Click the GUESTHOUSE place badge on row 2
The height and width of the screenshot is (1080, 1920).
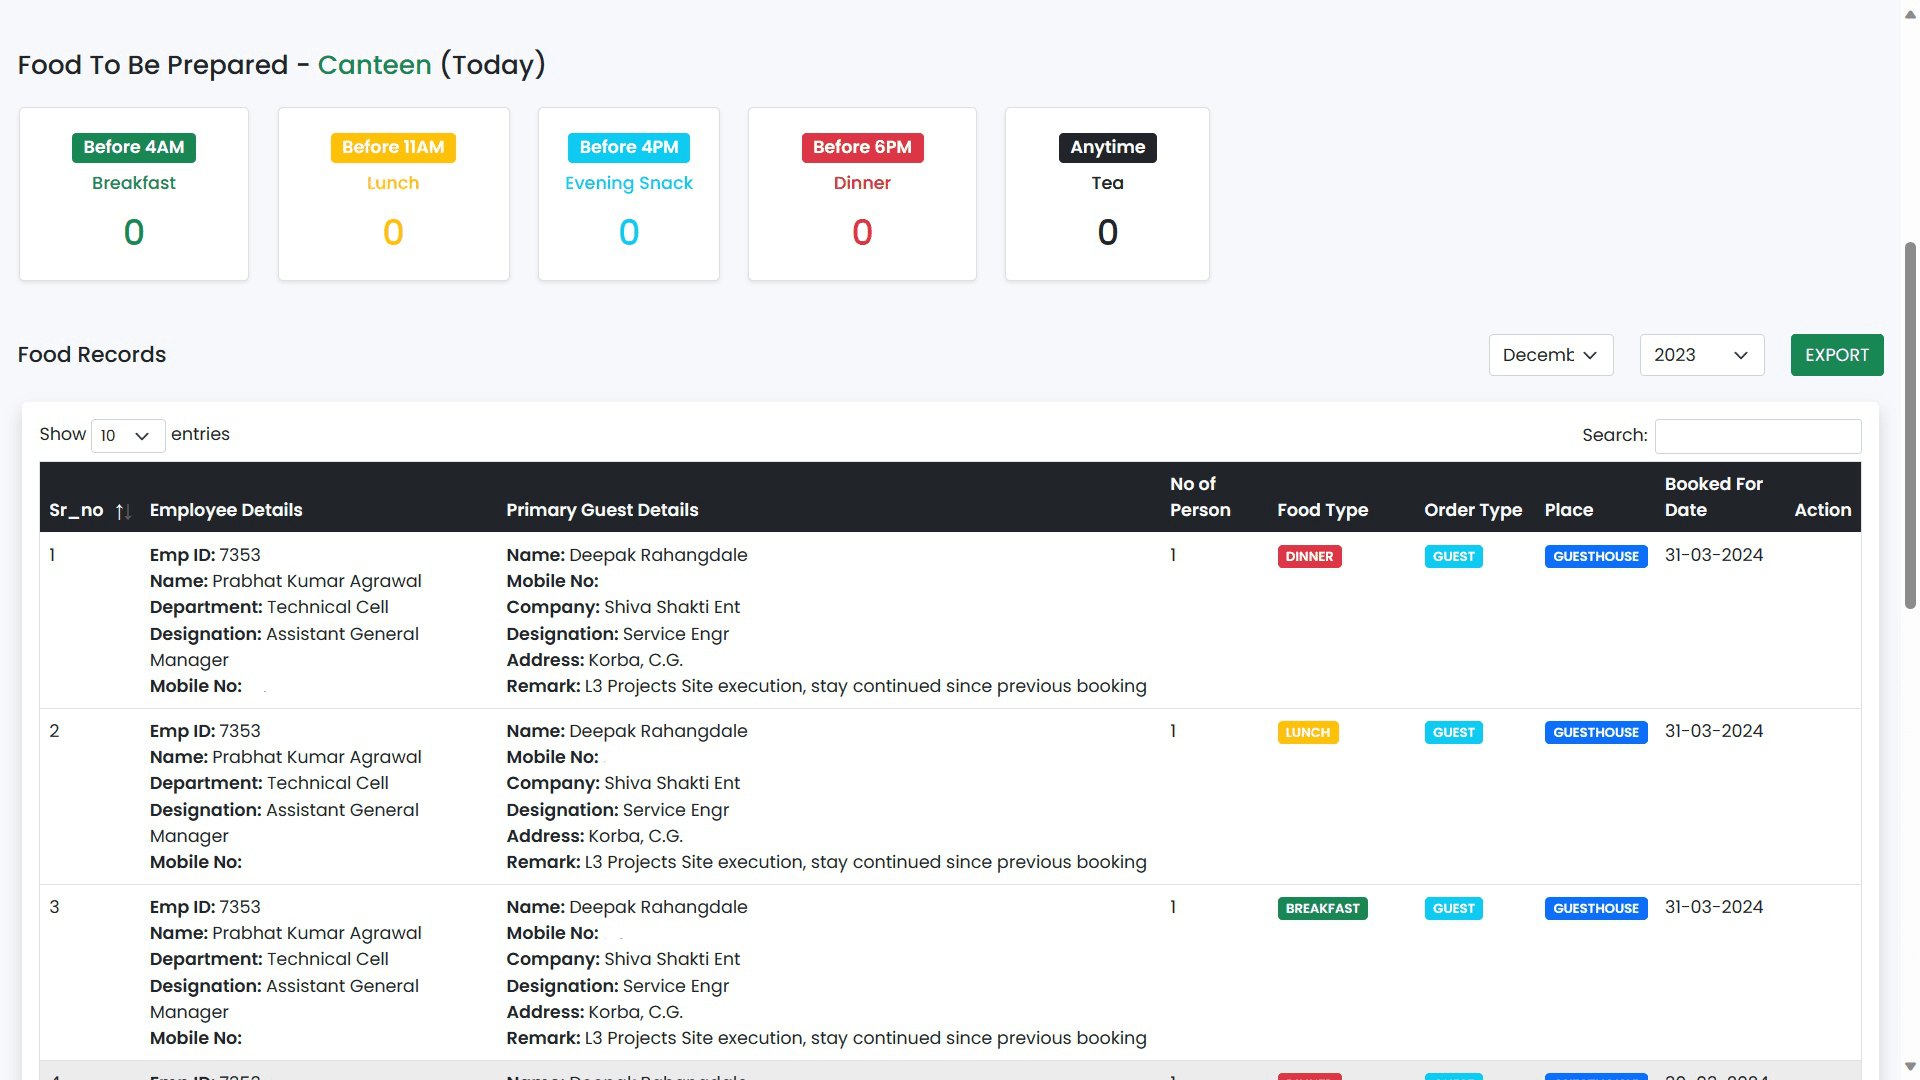(1595, 732)
